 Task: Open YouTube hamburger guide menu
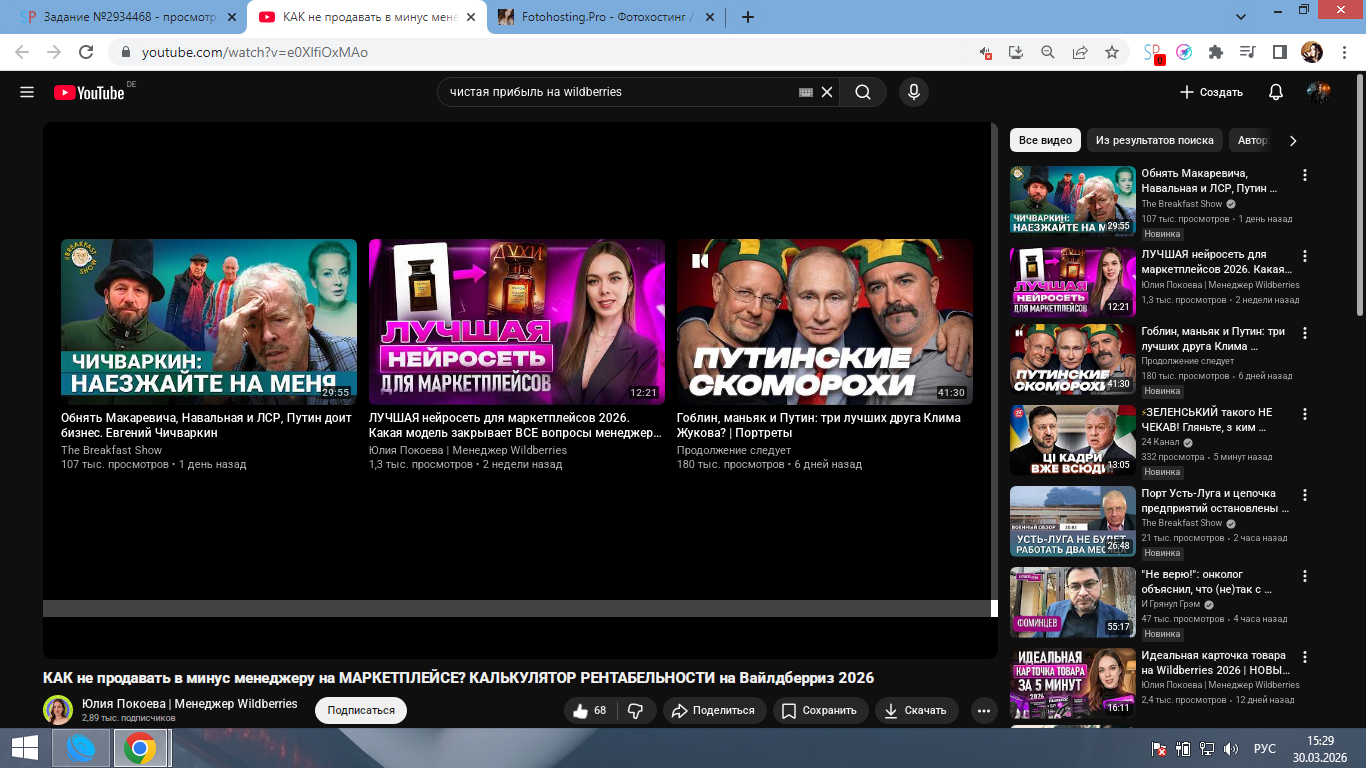[x=27, y=92]
